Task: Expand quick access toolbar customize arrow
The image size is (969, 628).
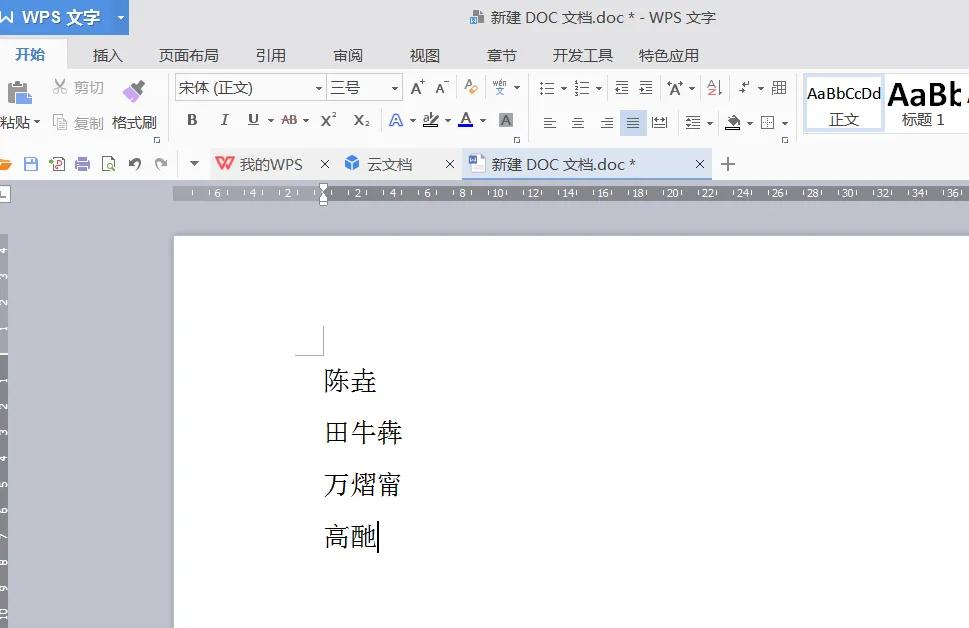Action: click(x=194, y=164)
